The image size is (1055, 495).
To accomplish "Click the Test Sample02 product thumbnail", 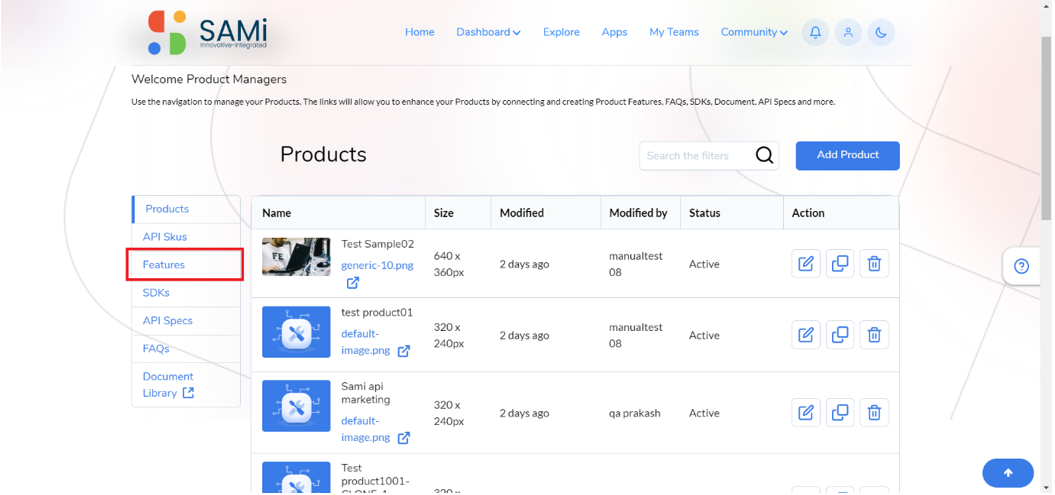I will pos(296,256).
